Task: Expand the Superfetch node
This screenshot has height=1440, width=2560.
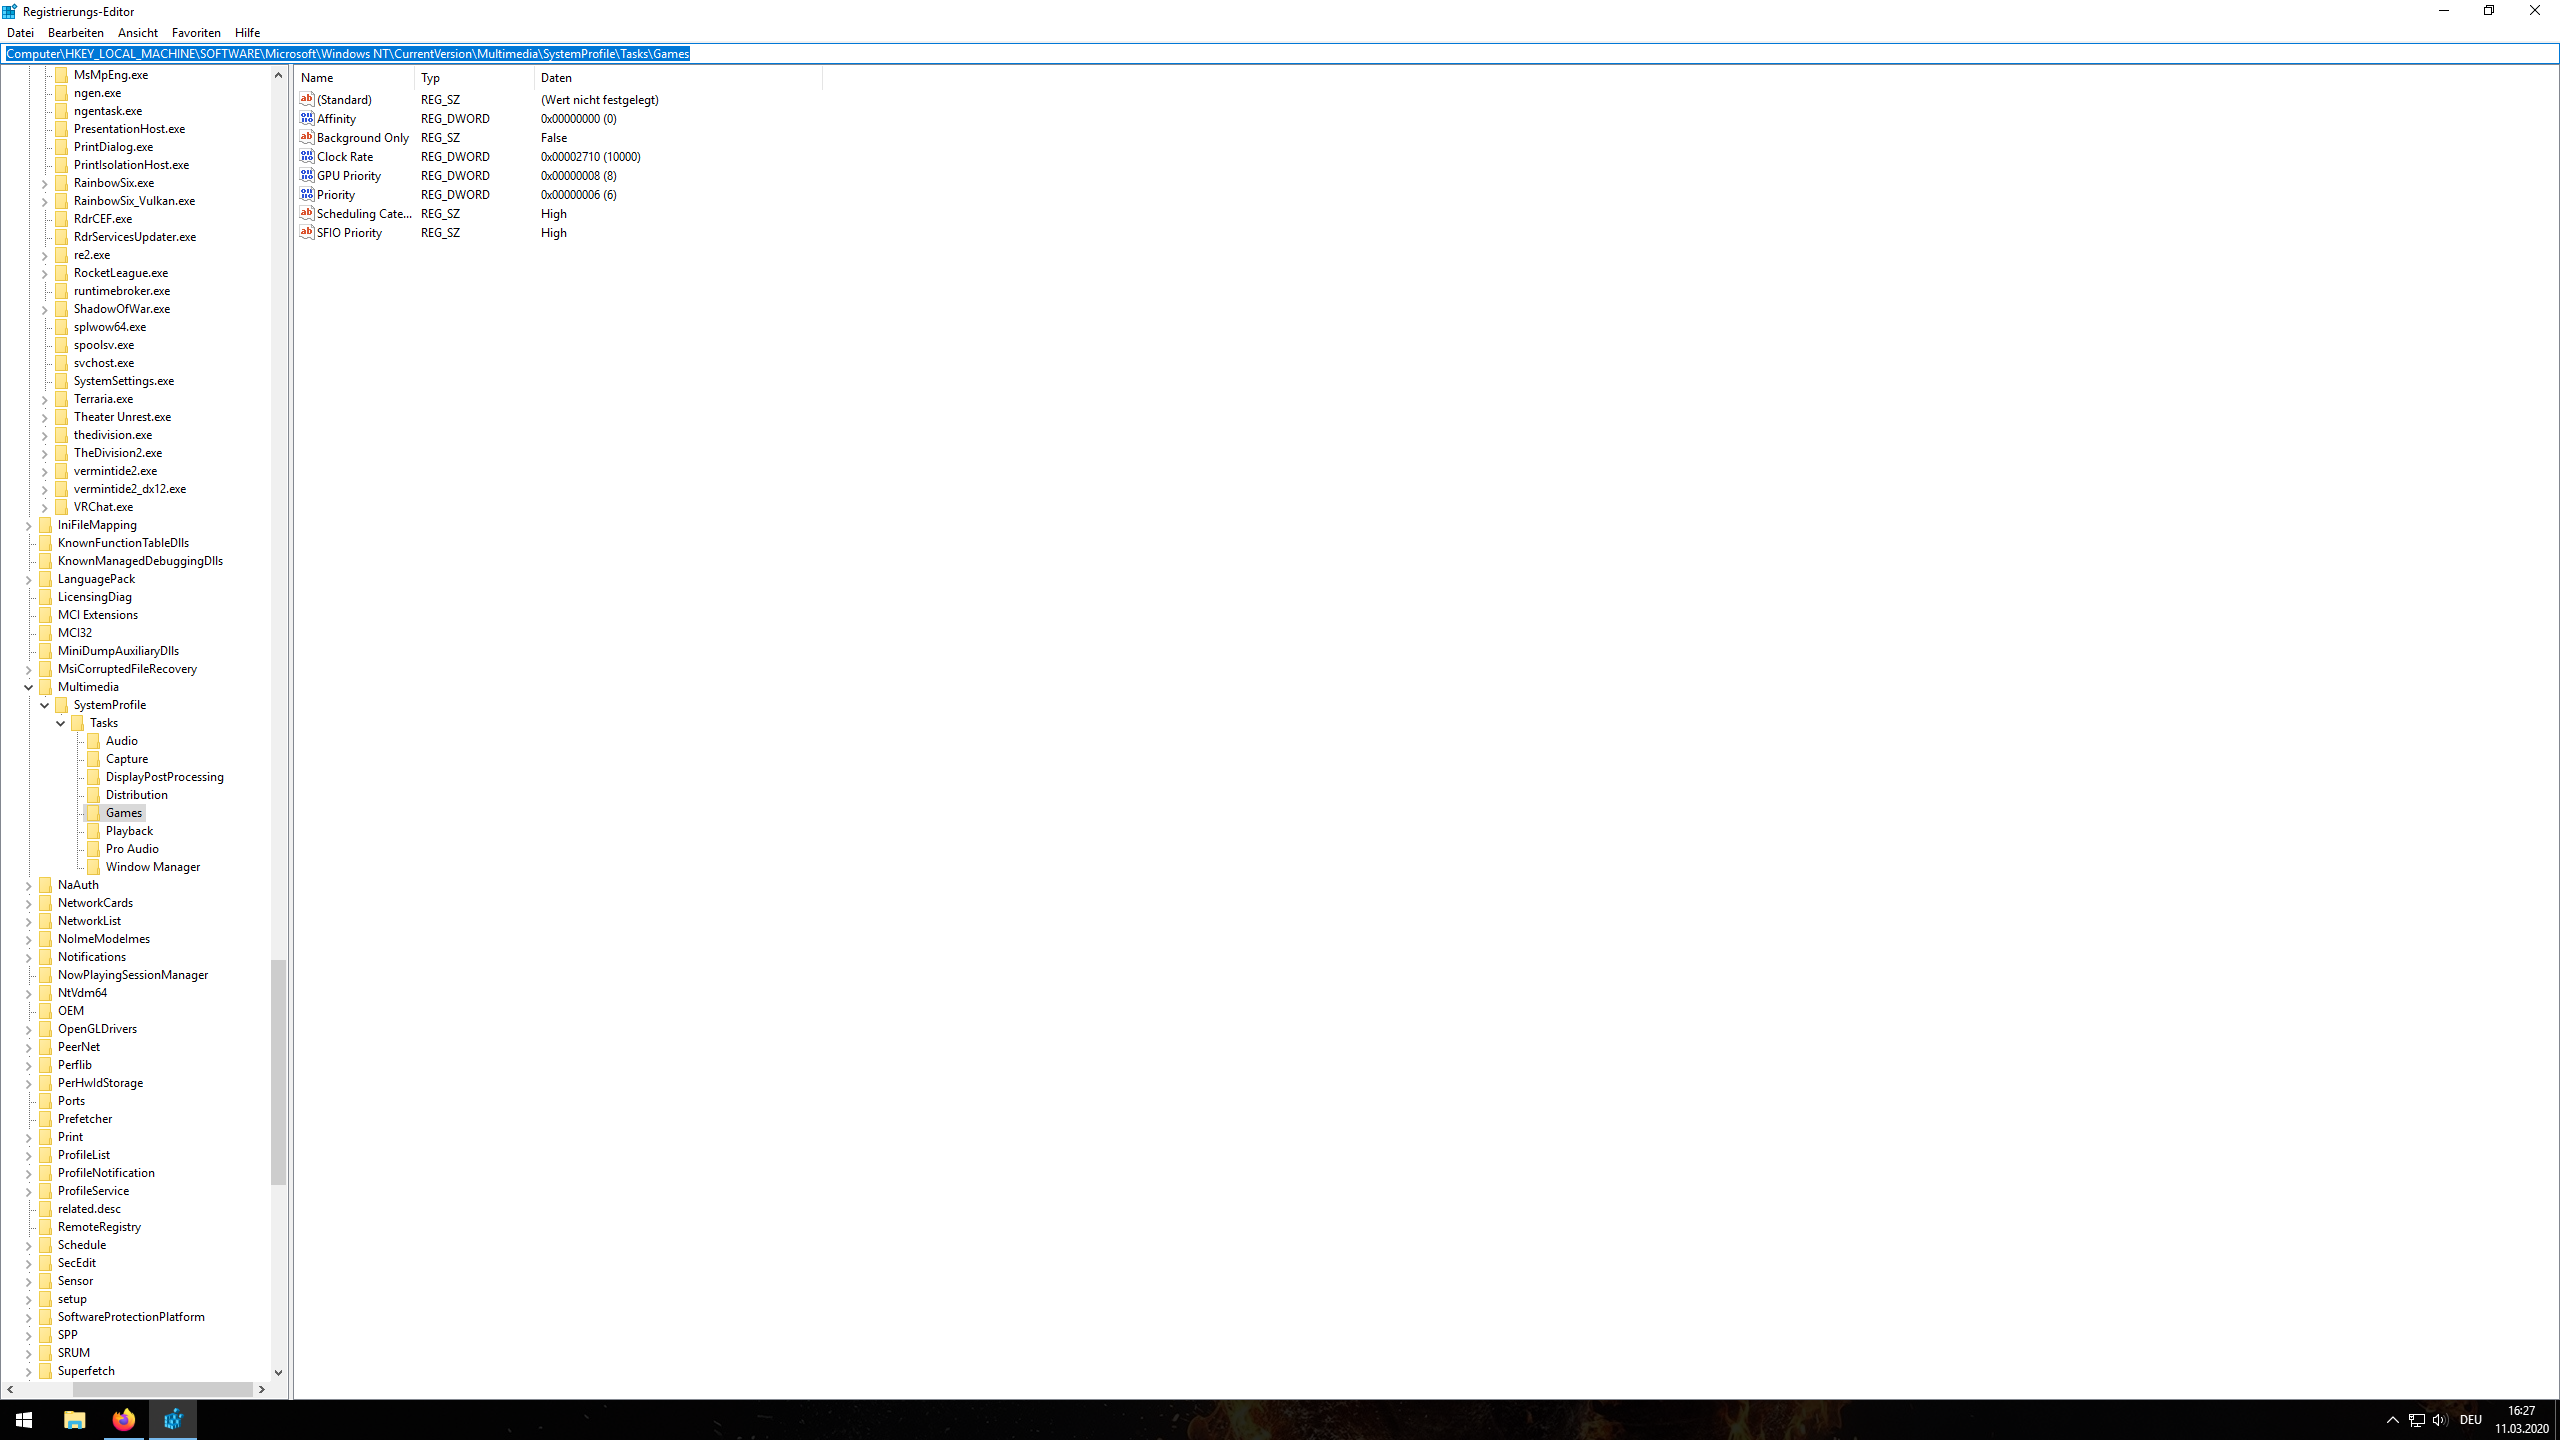Action: [x=29, y=1371]
